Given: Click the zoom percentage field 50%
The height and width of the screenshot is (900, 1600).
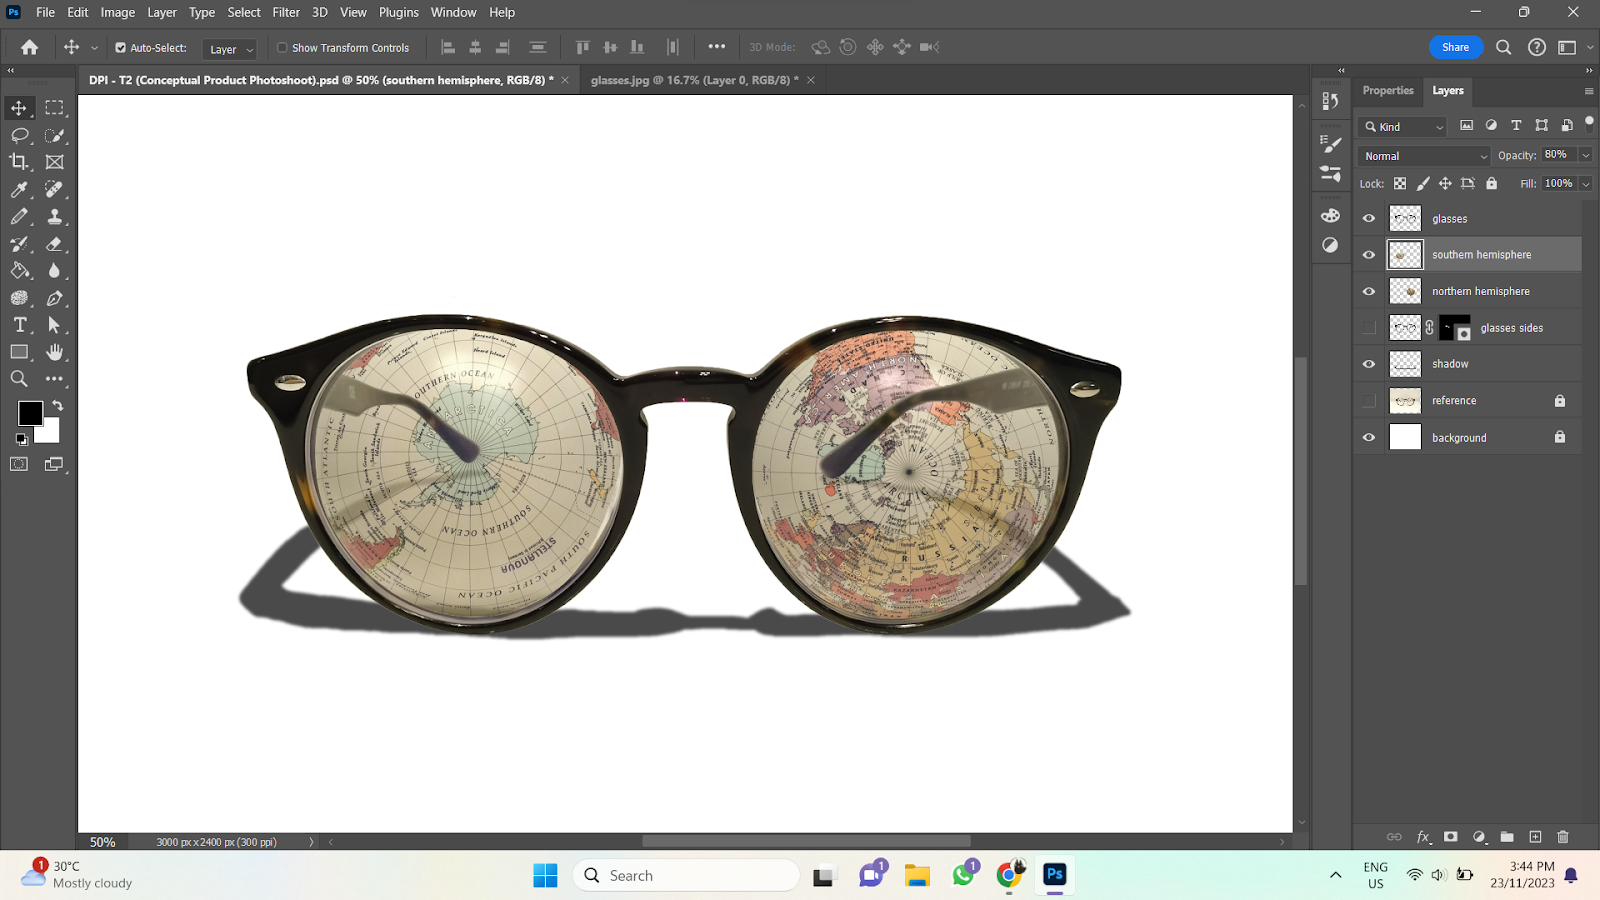Looking at the screenshot, I should (x=103, y=842).
